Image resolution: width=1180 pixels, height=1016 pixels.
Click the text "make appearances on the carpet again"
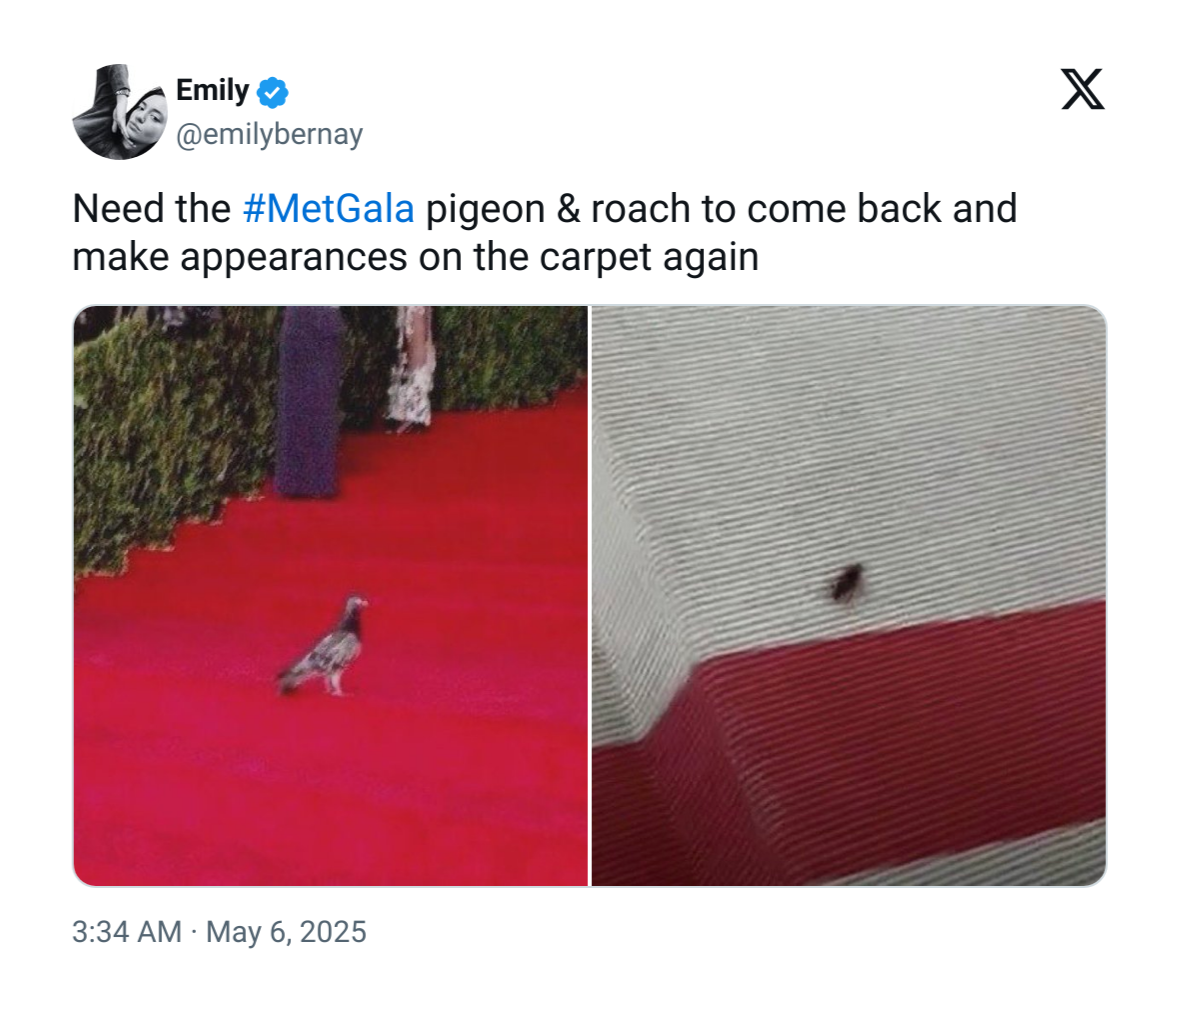(x=415, y=257)
